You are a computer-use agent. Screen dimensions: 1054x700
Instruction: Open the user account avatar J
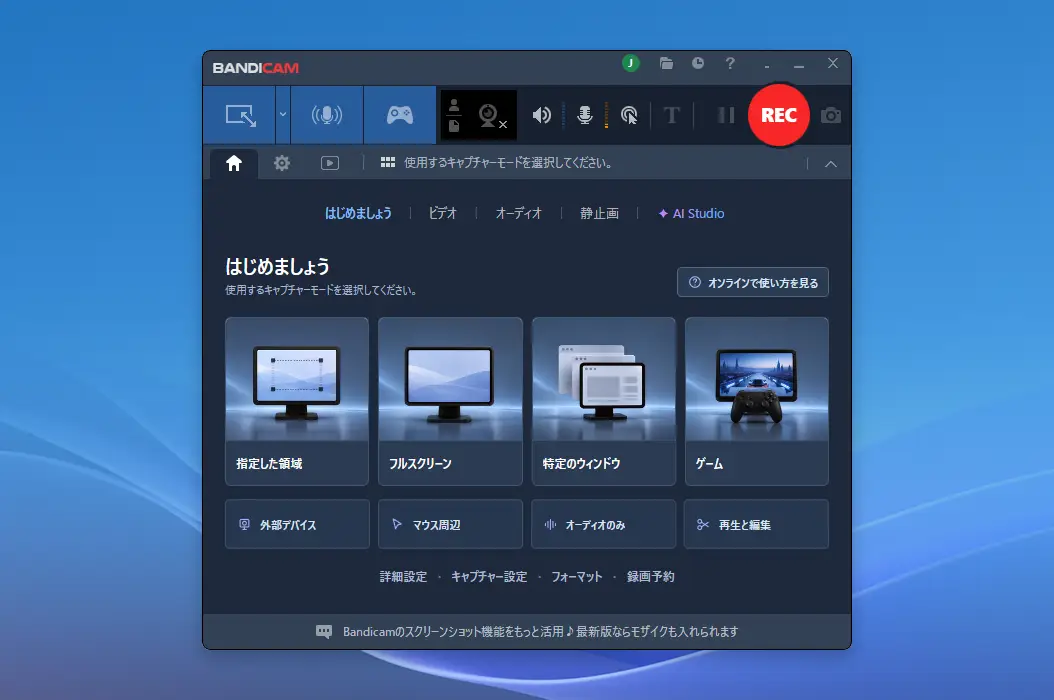[x=631, y=63]
